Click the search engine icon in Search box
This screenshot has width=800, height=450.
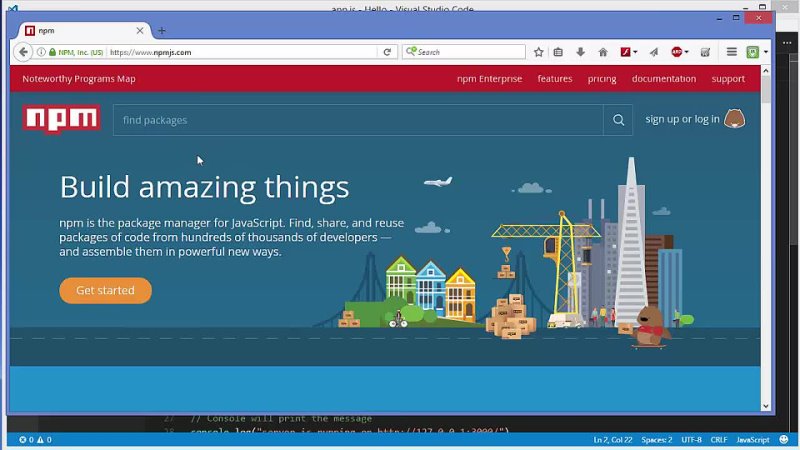(x=411, y=52)
